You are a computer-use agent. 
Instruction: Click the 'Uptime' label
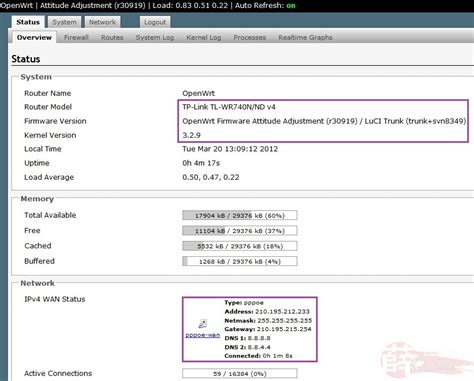coord(37,163)
